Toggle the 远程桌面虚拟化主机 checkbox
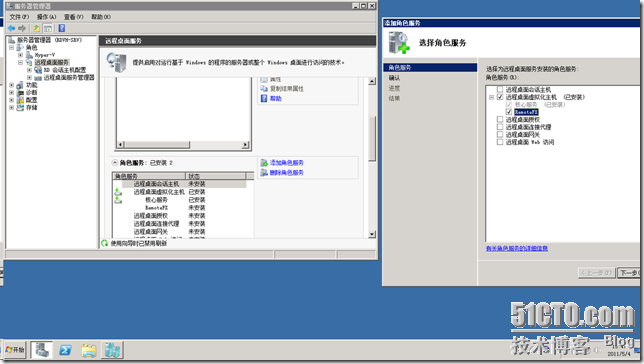 point(500,97)
